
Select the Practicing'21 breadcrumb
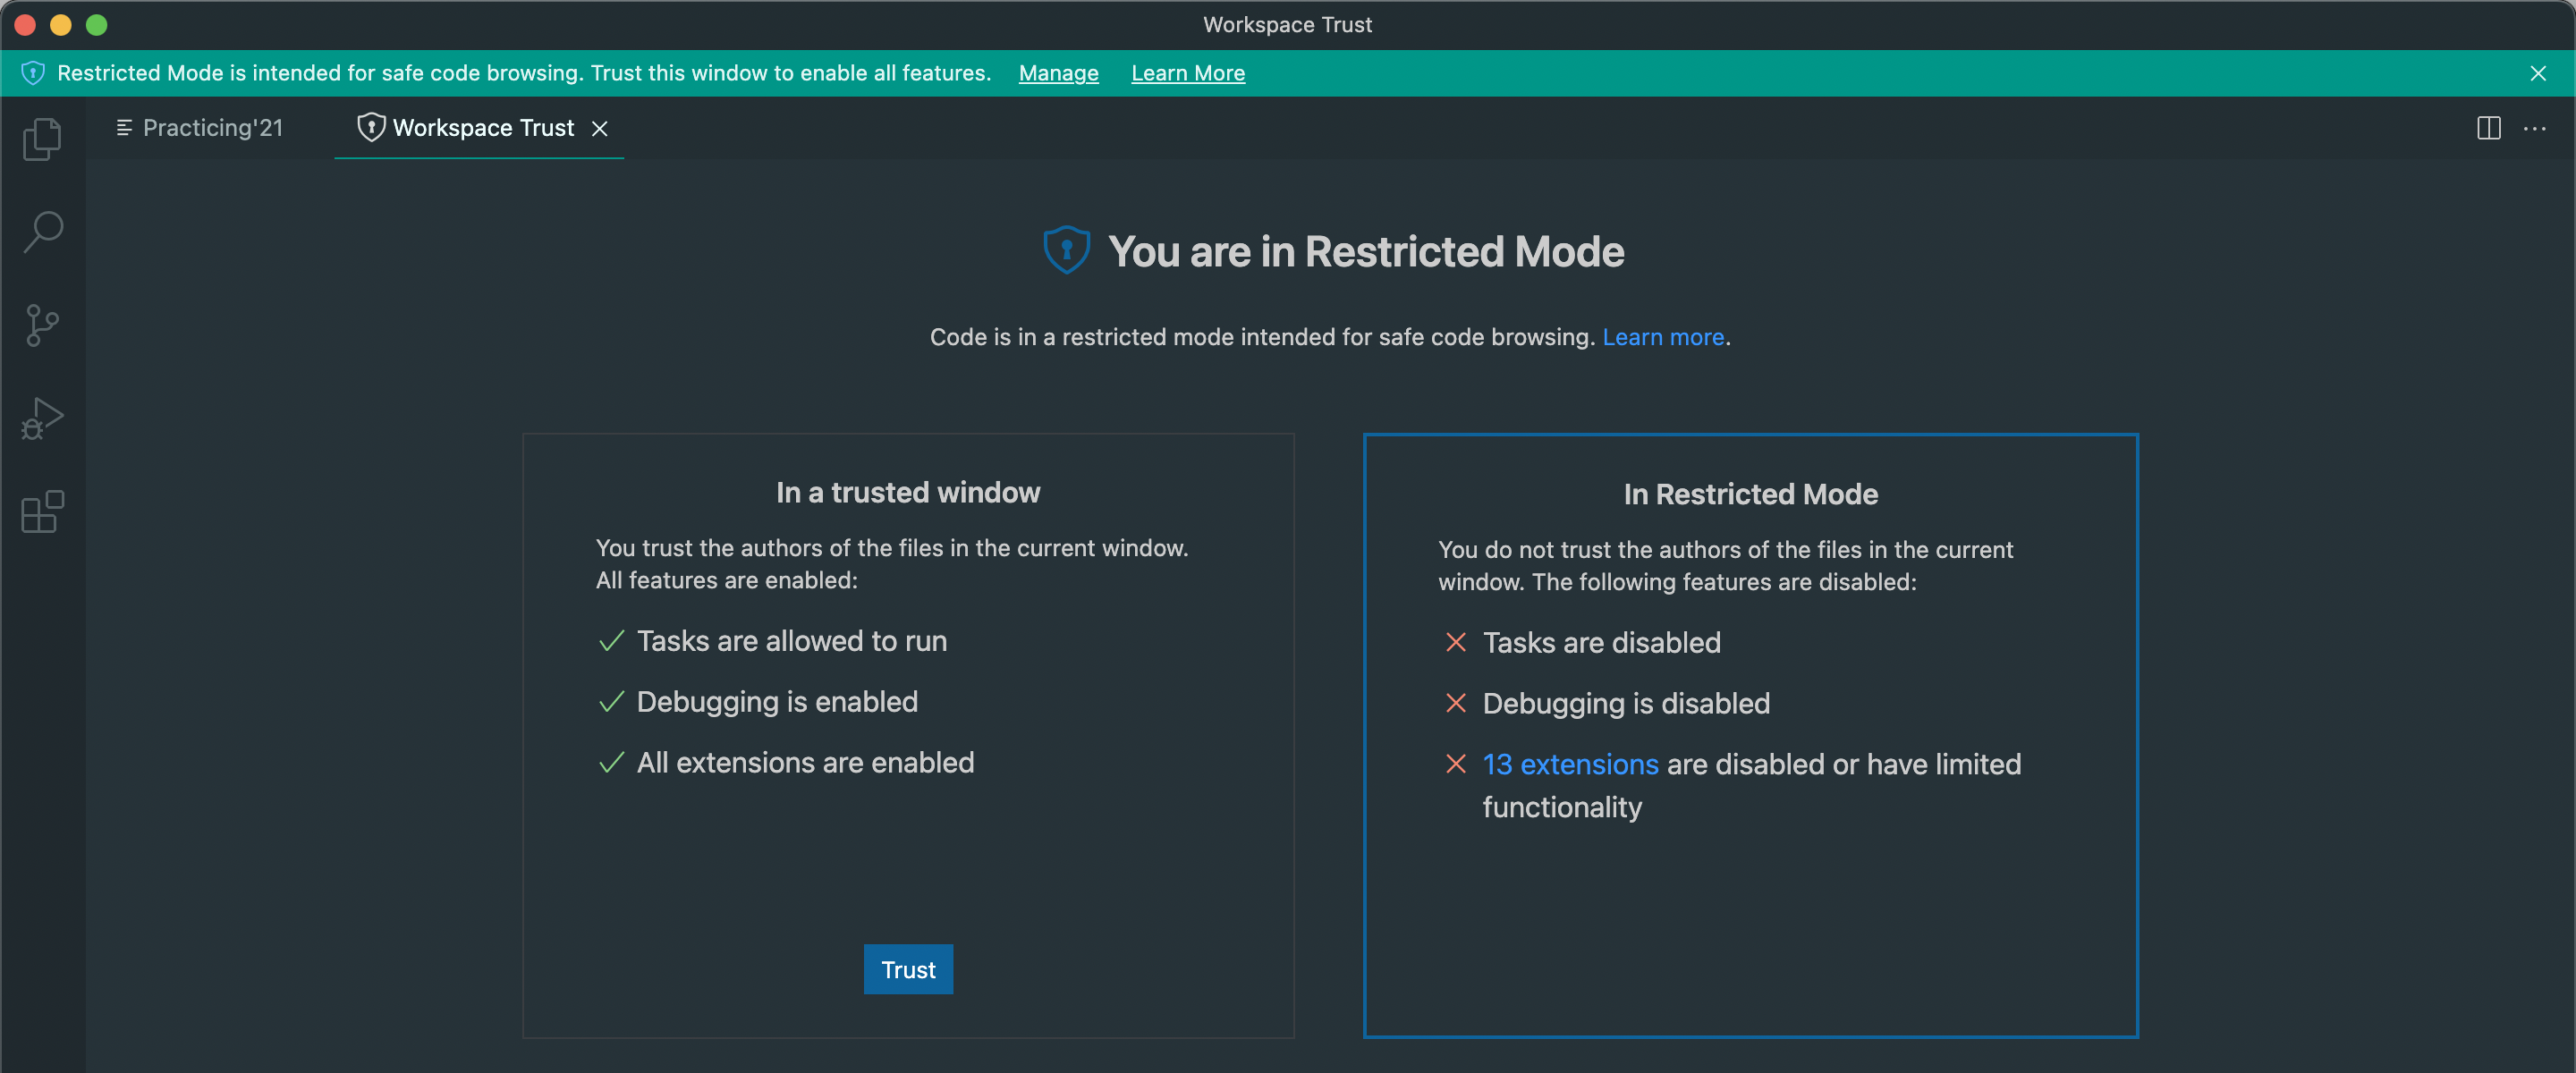(214, 127)
